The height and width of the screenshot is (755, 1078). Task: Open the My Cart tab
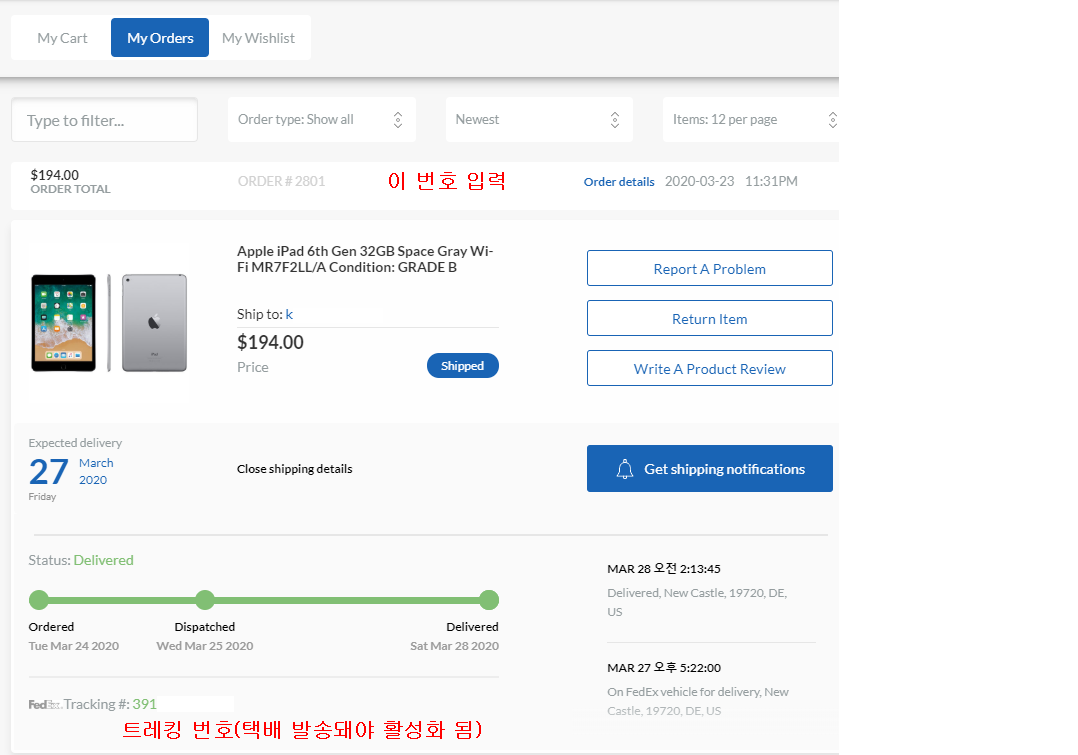pyautogui.click(x=62, y=38)
